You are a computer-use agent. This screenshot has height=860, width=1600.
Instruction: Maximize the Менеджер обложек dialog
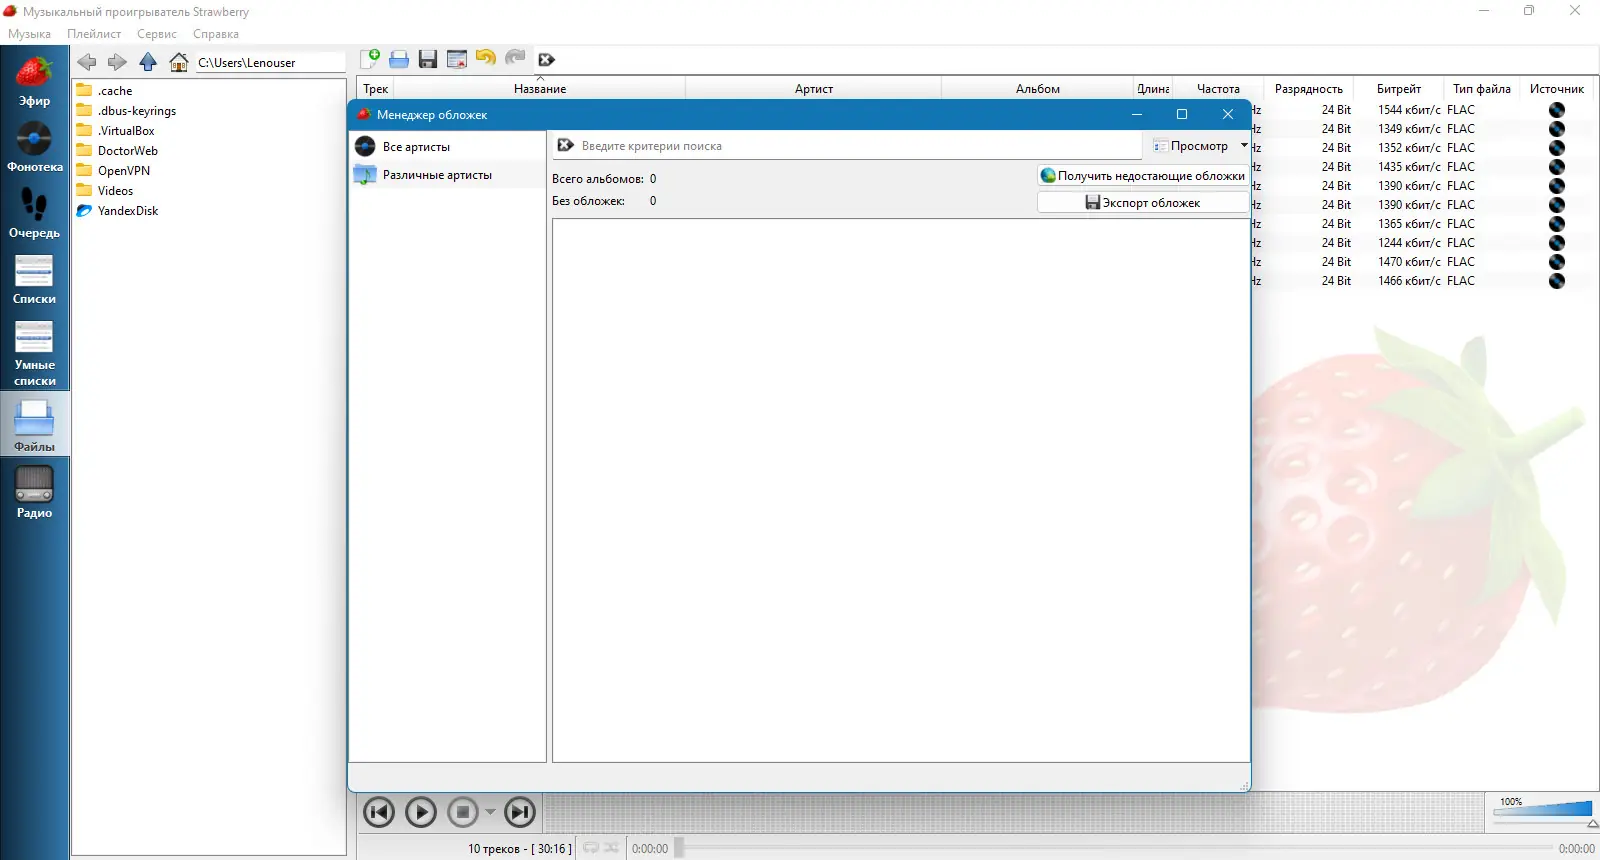1182,115
